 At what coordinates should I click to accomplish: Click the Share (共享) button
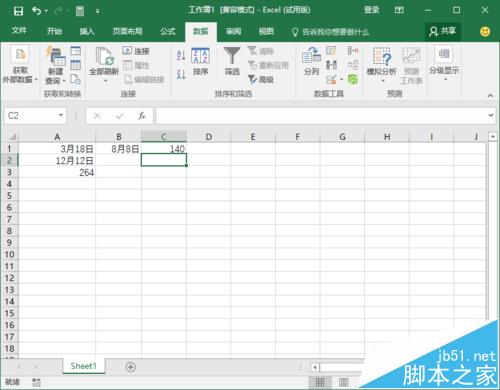coord(442,31)
